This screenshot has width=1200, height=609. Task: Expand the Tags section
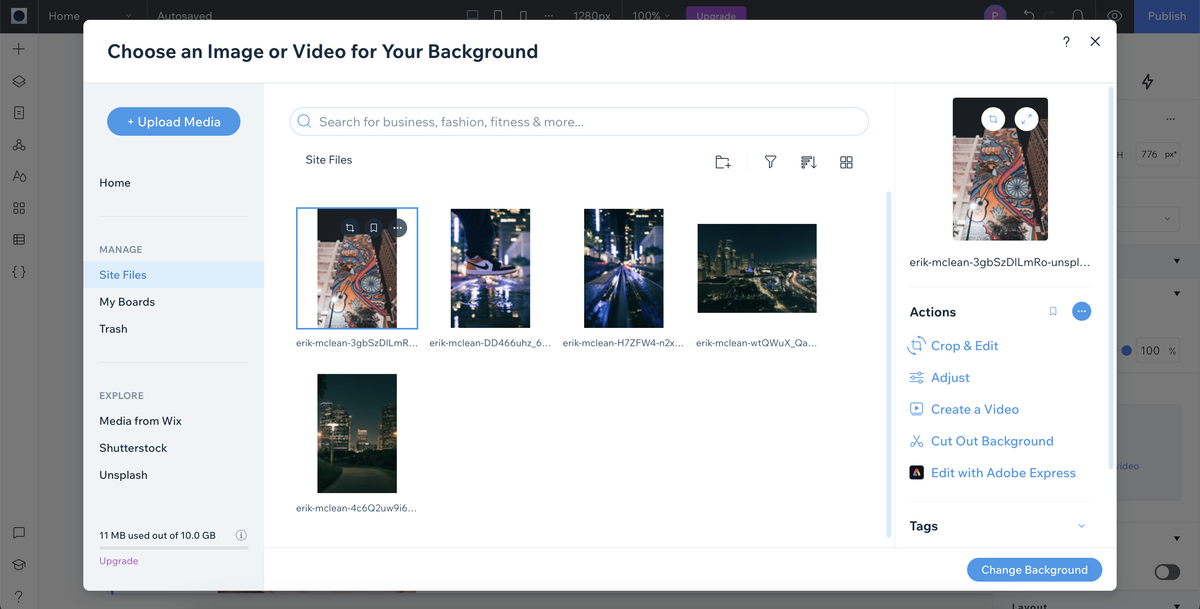(1080, 525)
